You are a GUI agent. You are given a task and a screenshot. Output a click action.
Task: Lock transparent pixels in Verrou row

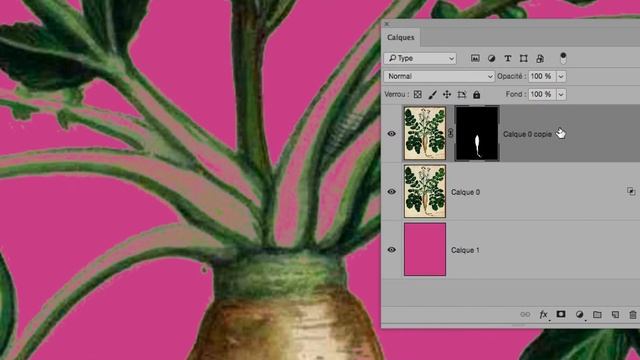[x=418, y=94]
